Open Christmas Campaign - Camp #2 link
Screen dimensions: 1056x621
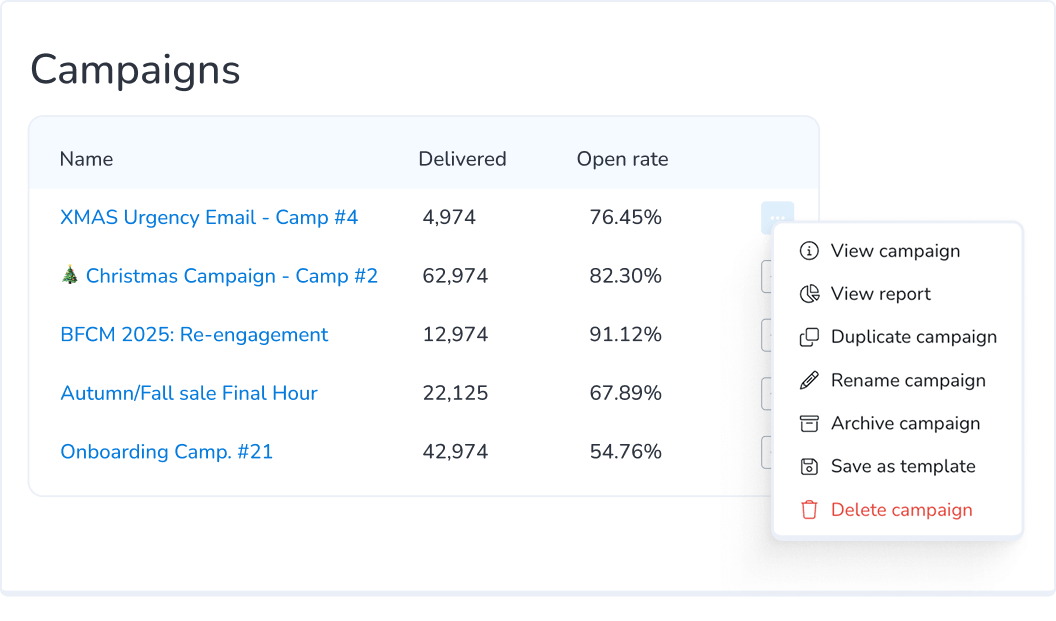pos(231,276)
